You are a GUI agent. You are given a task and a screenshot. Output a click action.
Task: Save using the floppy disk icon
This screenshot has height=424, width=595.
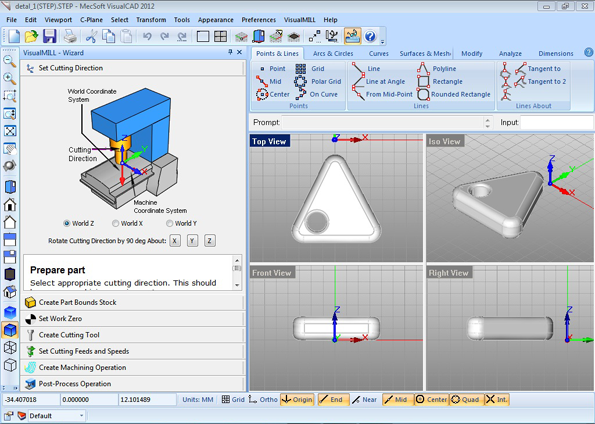click(50, 36)
